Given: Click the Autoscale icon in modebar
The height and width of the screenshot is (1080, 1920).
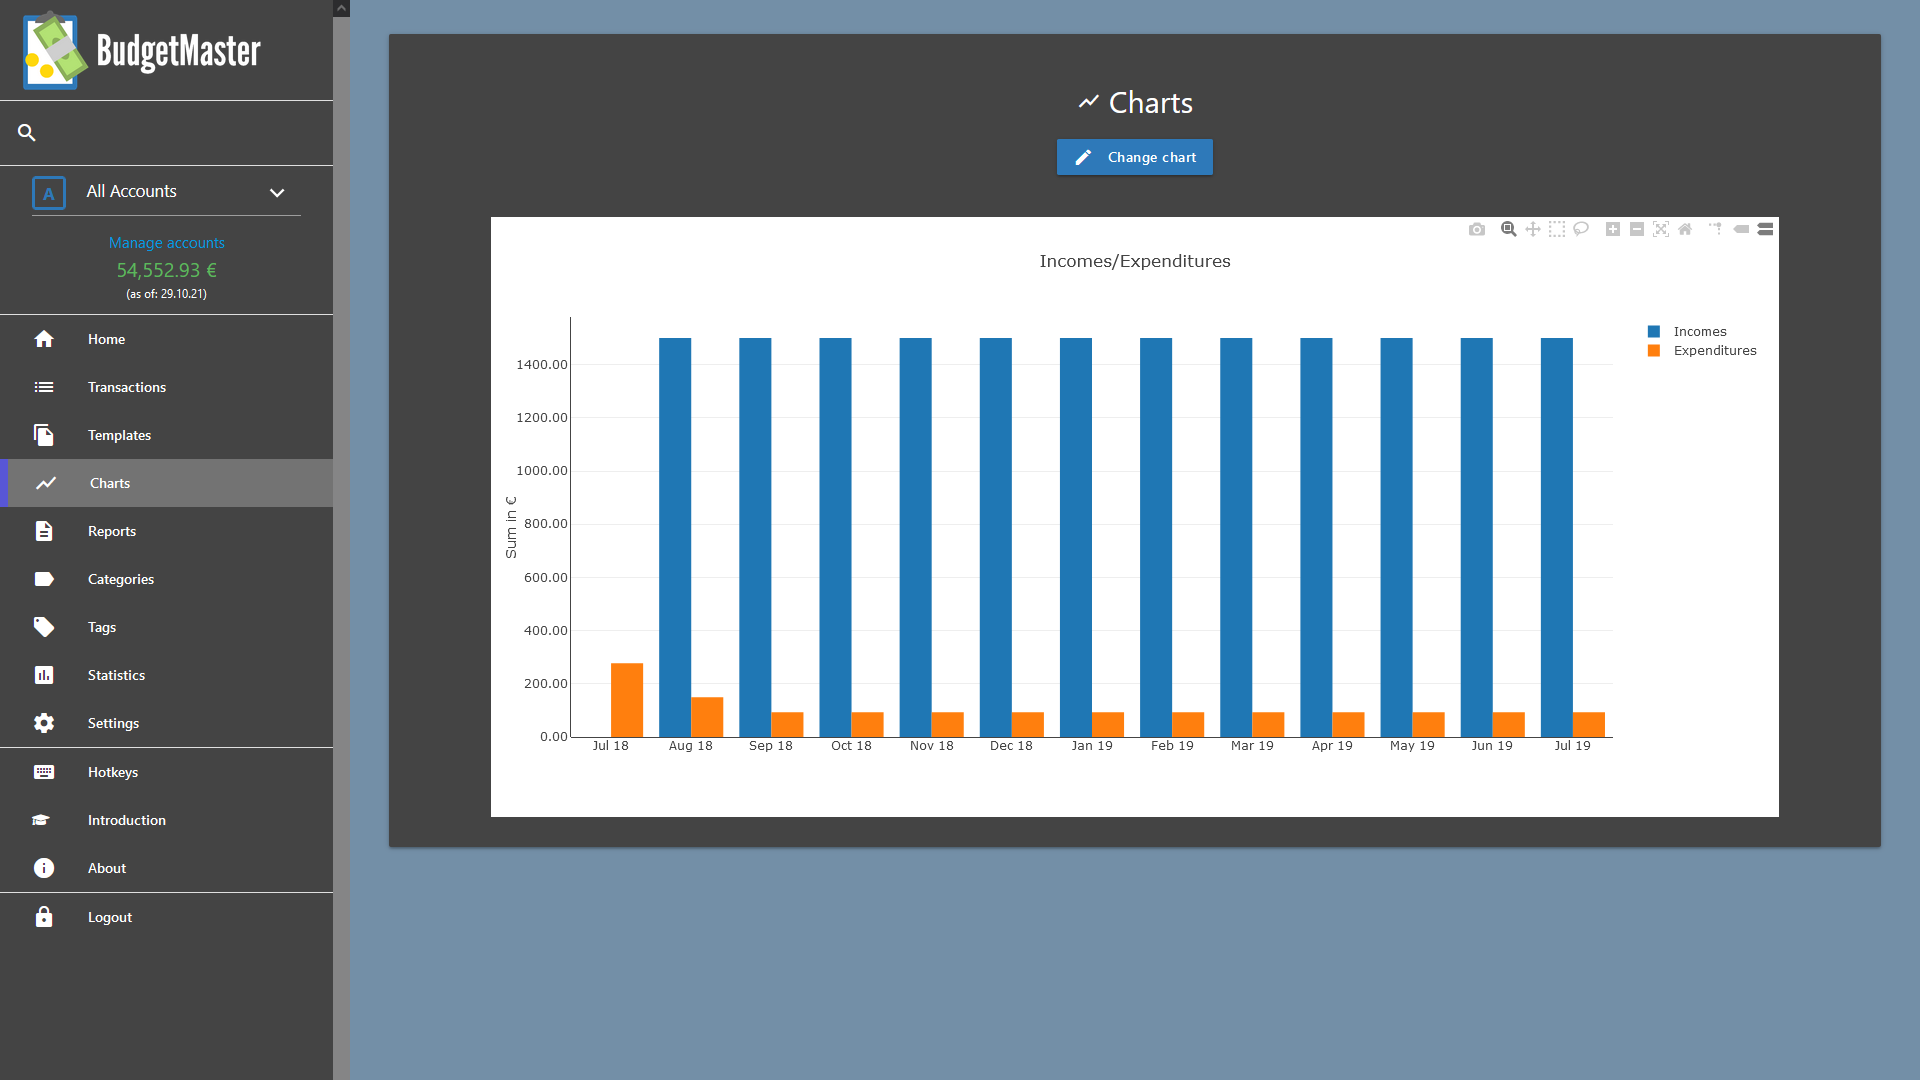Looking at the screenshot, I should pos(1661,229).
